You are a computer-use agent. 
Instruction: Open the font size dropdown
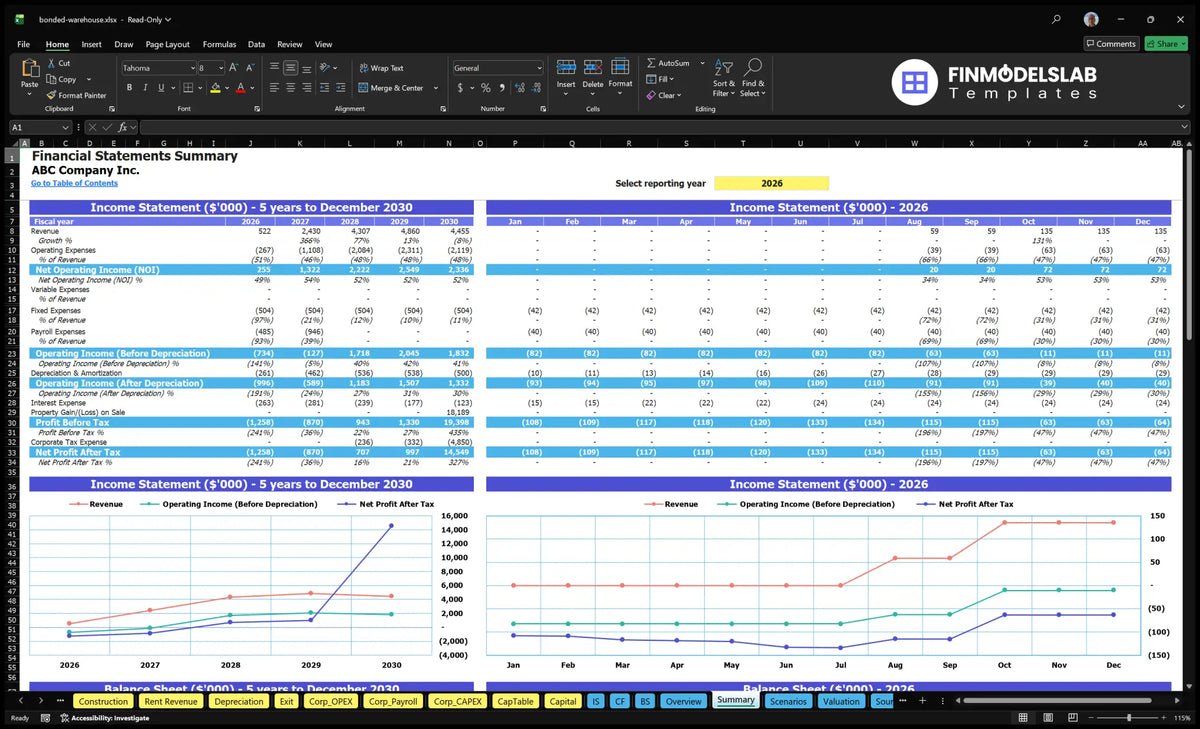click(220, 68)
